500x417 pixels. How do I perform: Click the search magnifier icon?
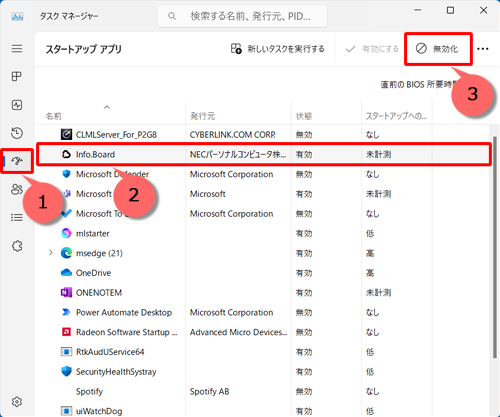coord(172,16)
